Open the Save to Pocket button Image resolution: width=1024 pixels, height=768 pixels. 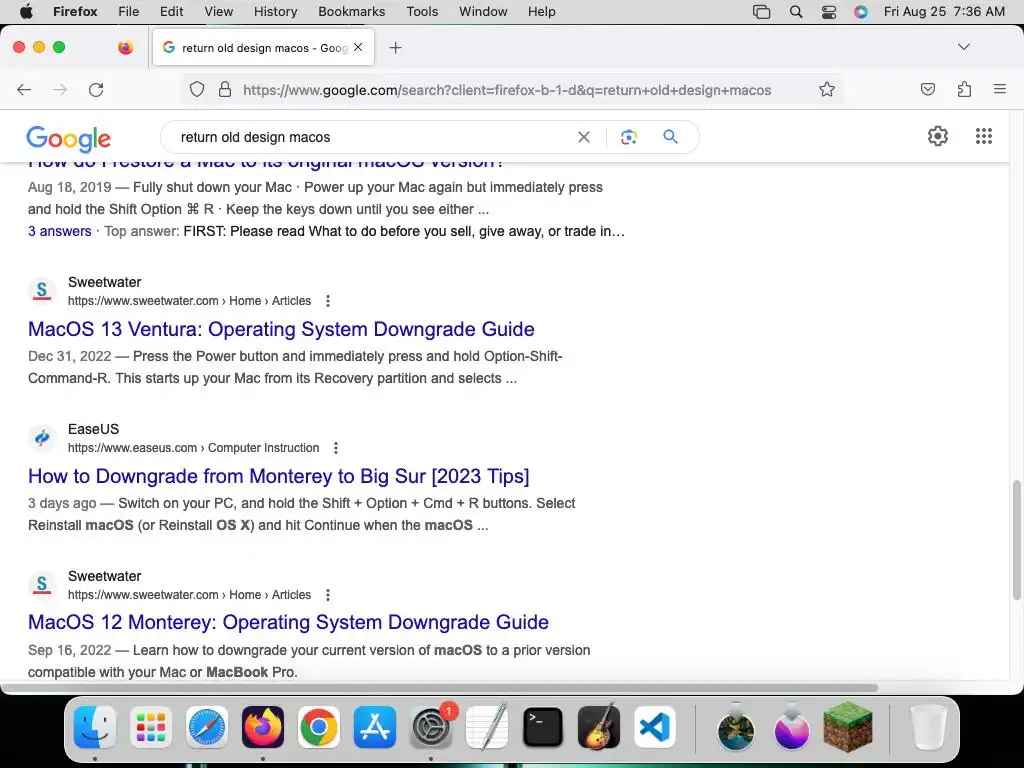[x=927, y=89]
